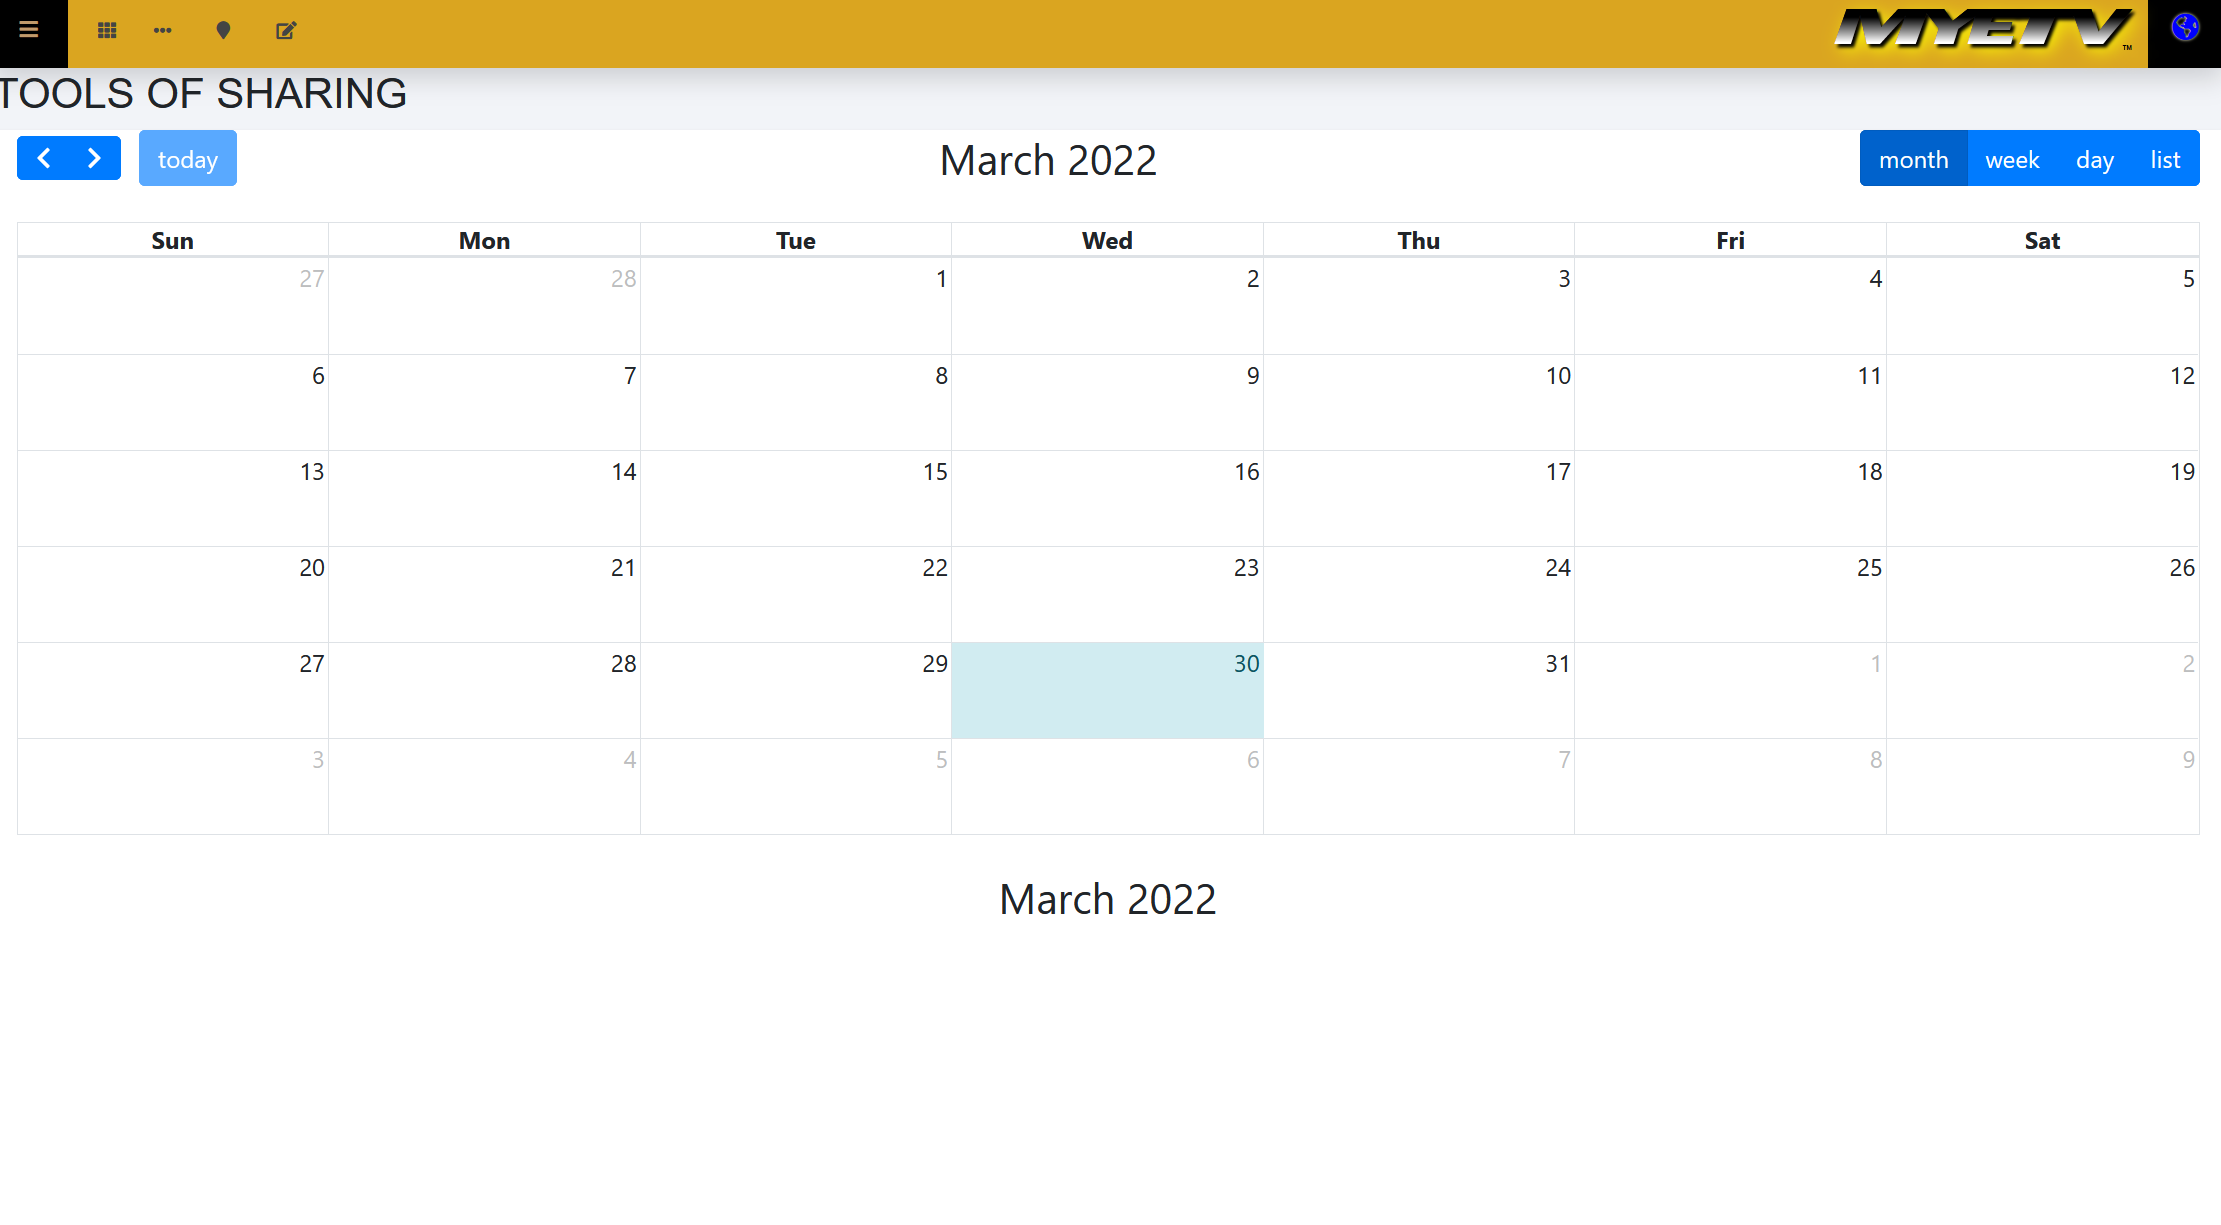Click day number 31
Image resolution: width=2221 pixels, height=1225 pixels.
[x=1558, y=664]
